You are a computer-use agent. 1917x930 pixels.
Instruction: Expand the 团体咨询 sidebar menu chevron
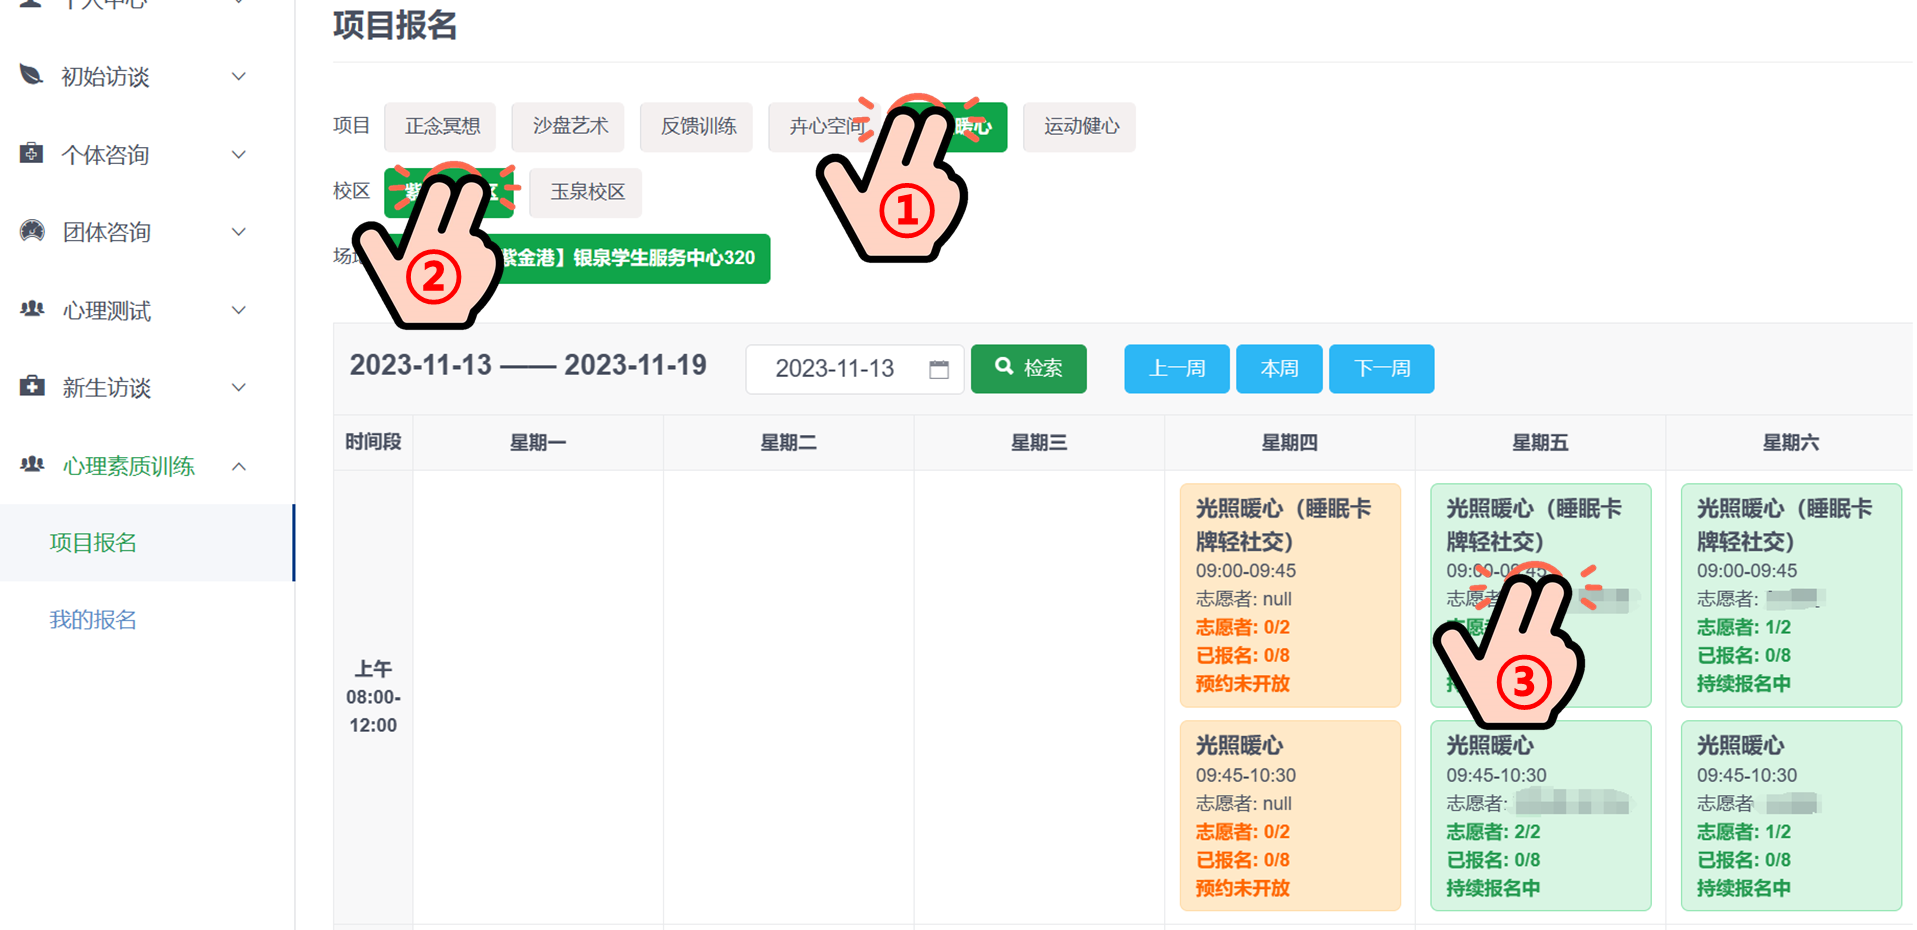pyautogui.click(x=239, y=232)
